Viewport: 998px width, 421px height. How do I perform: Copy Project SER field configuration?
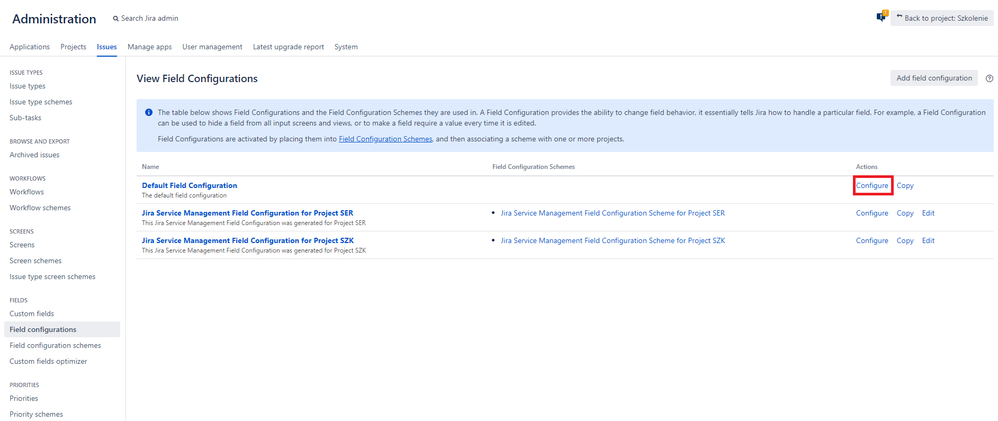(905, 213)
